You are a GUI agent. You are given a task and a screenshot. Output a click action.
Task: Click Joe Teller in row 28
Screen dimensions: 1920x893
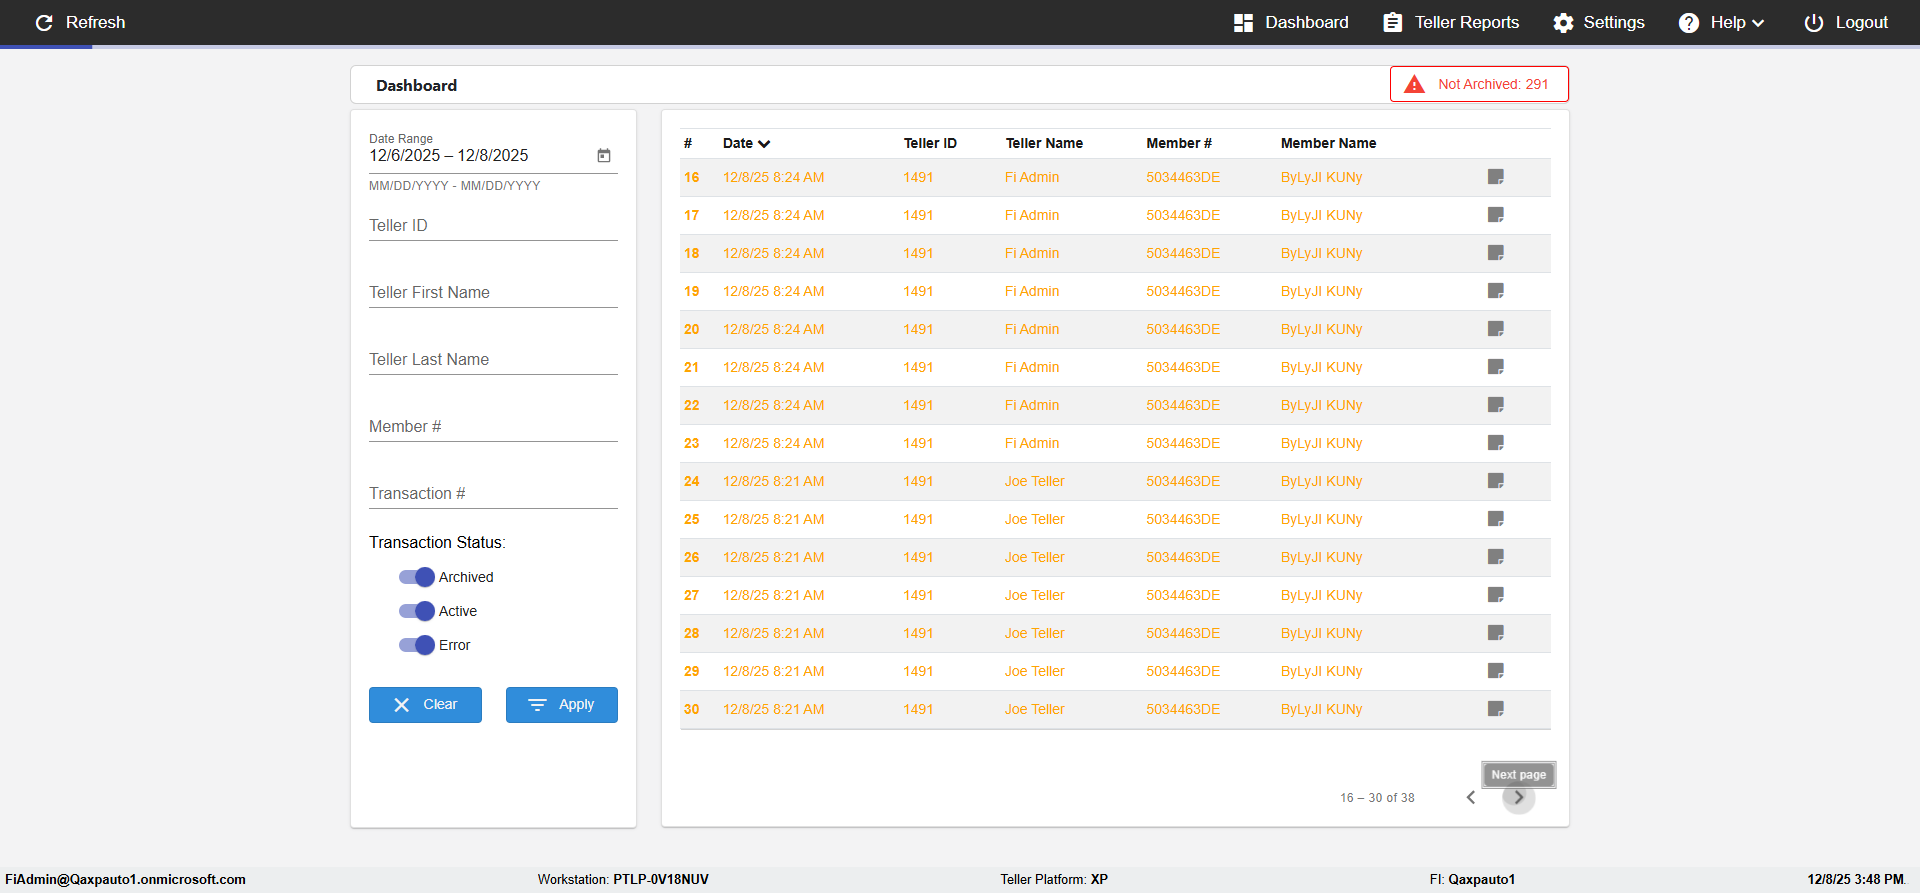pos(1035,633)
